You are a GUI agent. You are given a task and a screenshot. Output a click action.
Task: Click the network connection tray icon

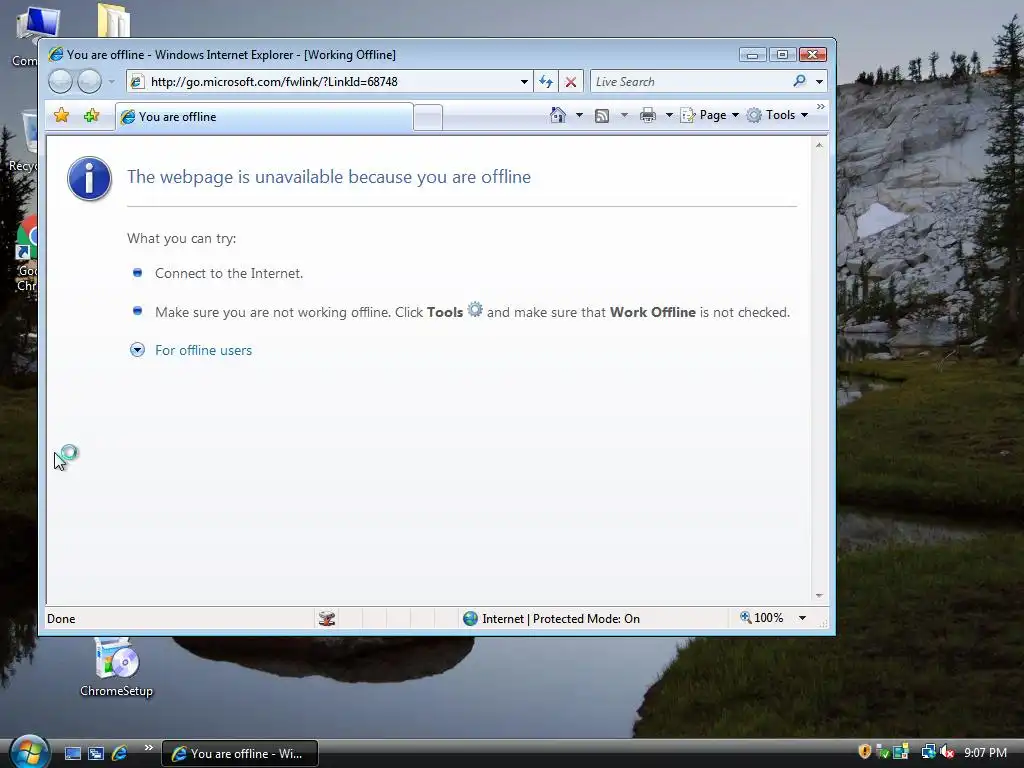point(928,752)
